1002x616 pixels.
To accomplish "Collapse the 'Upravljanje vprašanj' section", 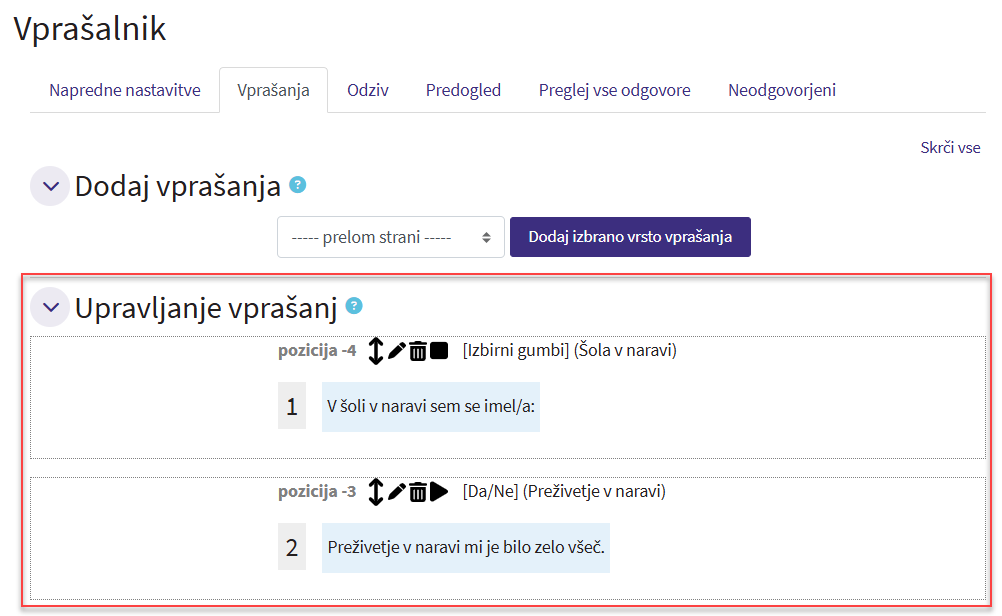I will tap(50, 307).
